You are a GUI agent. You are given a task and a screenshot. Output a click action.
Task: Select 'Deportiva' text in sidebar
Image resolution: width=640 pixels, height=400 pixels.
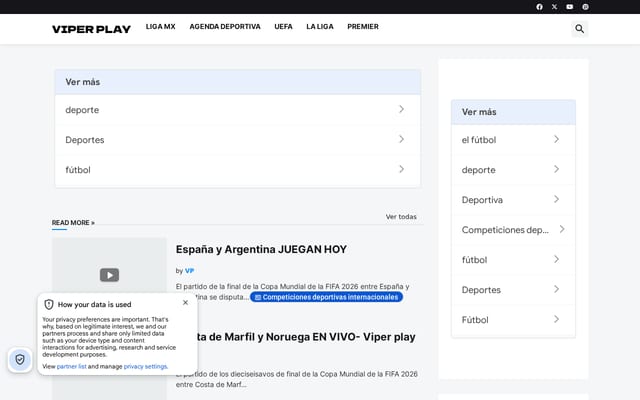482,200
